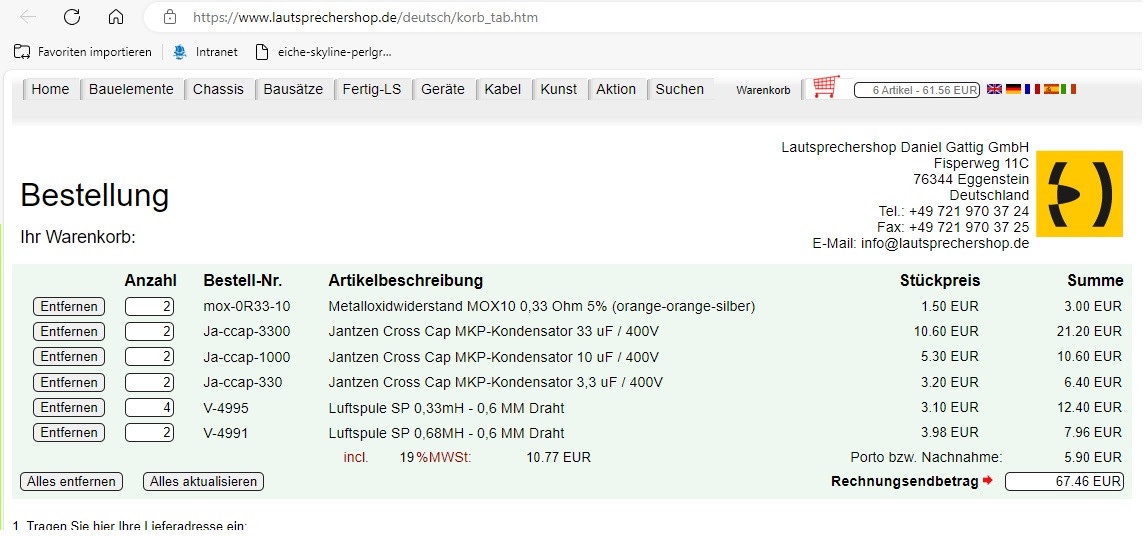Click the Bestell-Nr. column header
Image resolution: width=1144 pixels, height=536 pixels.
(x=242, y=281)
